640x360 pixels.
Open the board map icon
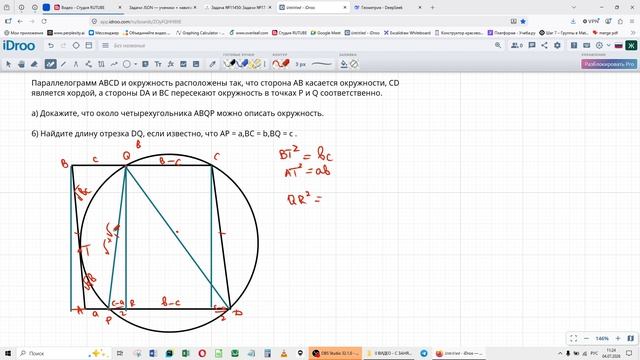[x=631, y=338]
